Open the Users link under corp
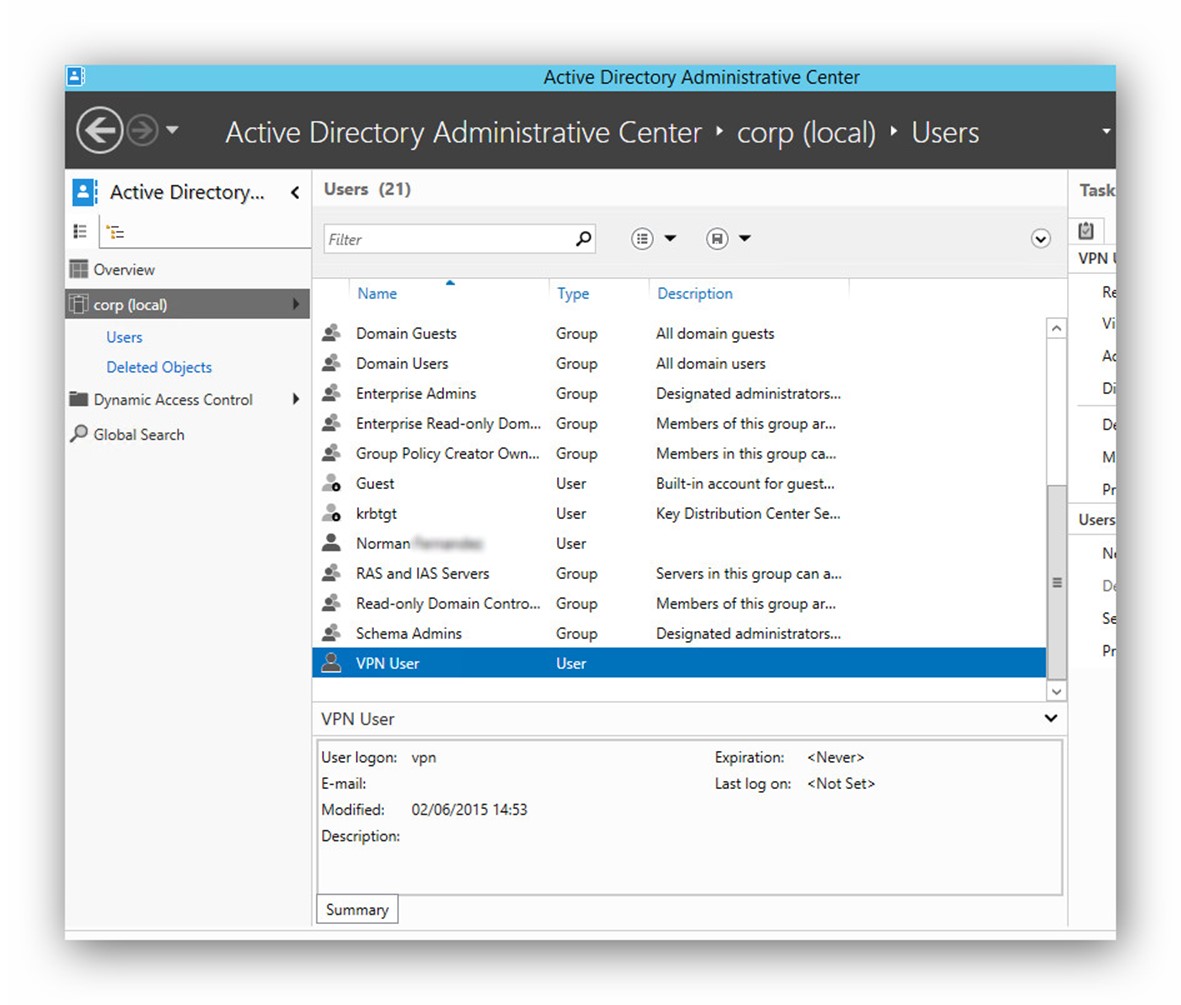This screenshot has width=1181, height=1005. pyautogui.click(x=124, y=338)
